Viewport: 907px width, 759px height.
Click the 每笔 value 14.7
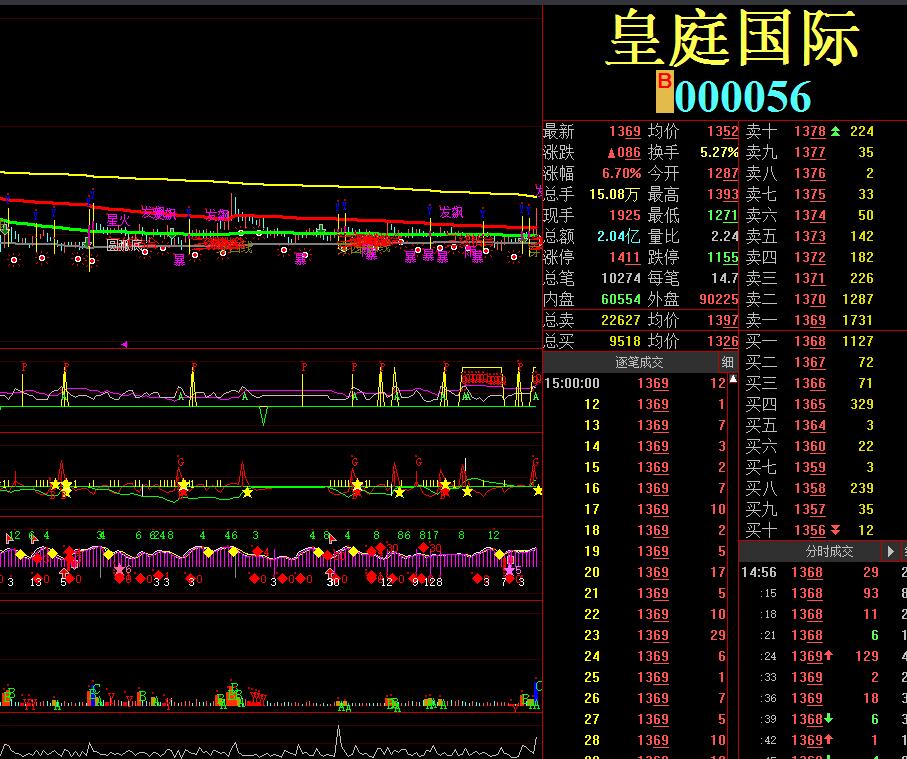tap(725, 278)
